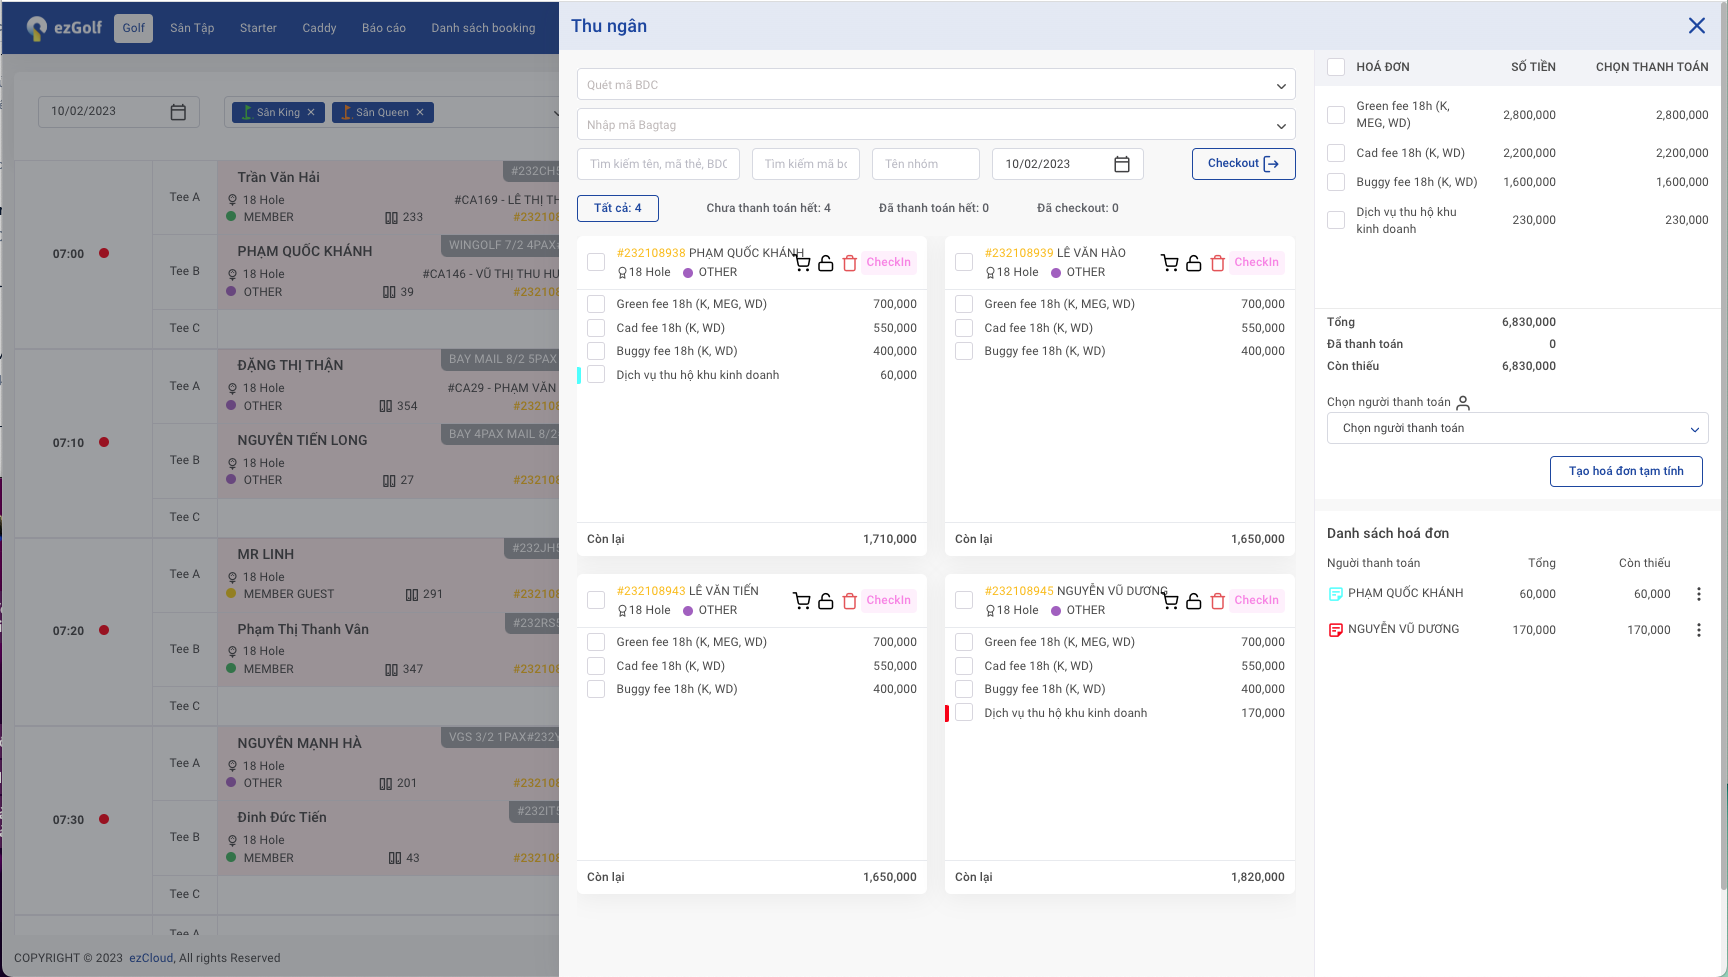Expand the Quét mã BDC dropdown
Viewport: 1728px width, 977px height.
click(x=1281, y=85)
